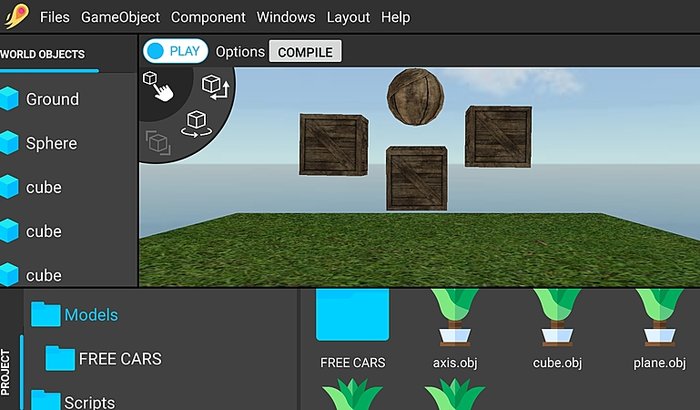Viewport: 700px width, 410px height.
Task: Click the Sphere object cube icon
Action: (10, 143)
